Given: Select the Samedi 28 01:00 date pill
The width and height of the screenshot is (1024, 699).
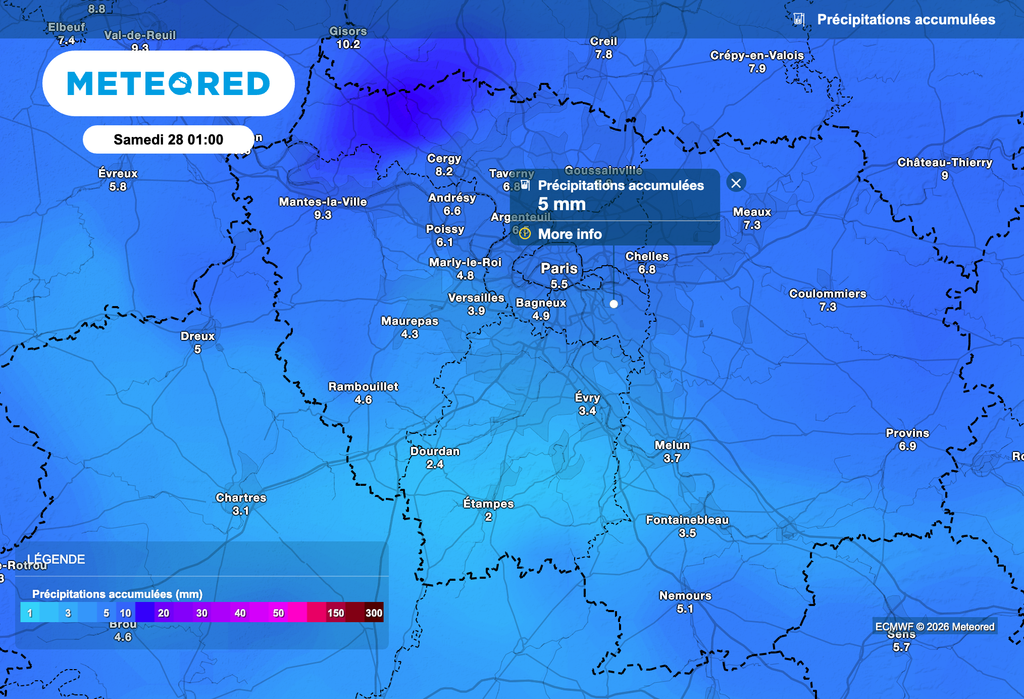Looking at the screenshot, I should [168, 139].
